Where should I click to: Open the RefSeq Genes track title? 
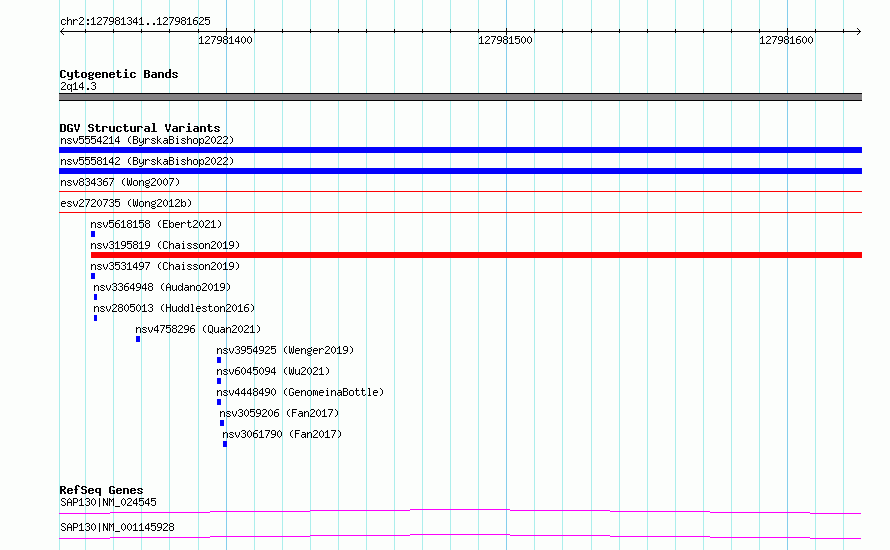102,490
